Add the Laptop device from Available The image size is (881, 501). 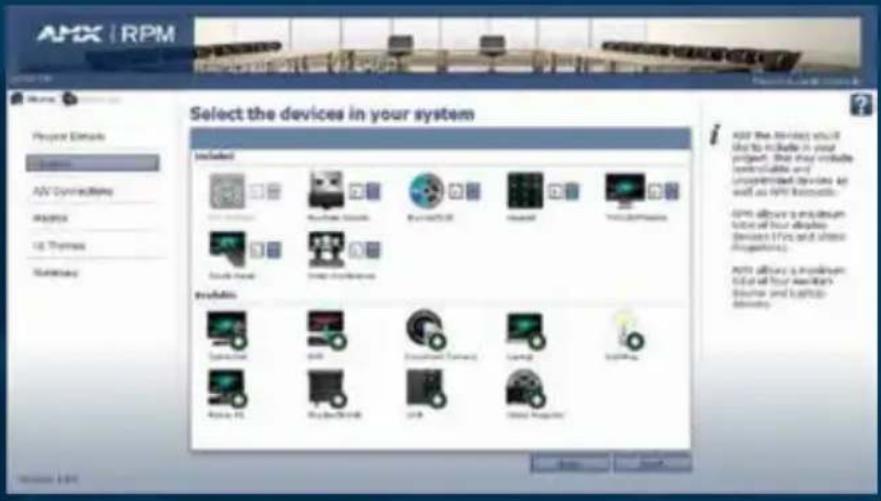point(526,331)
